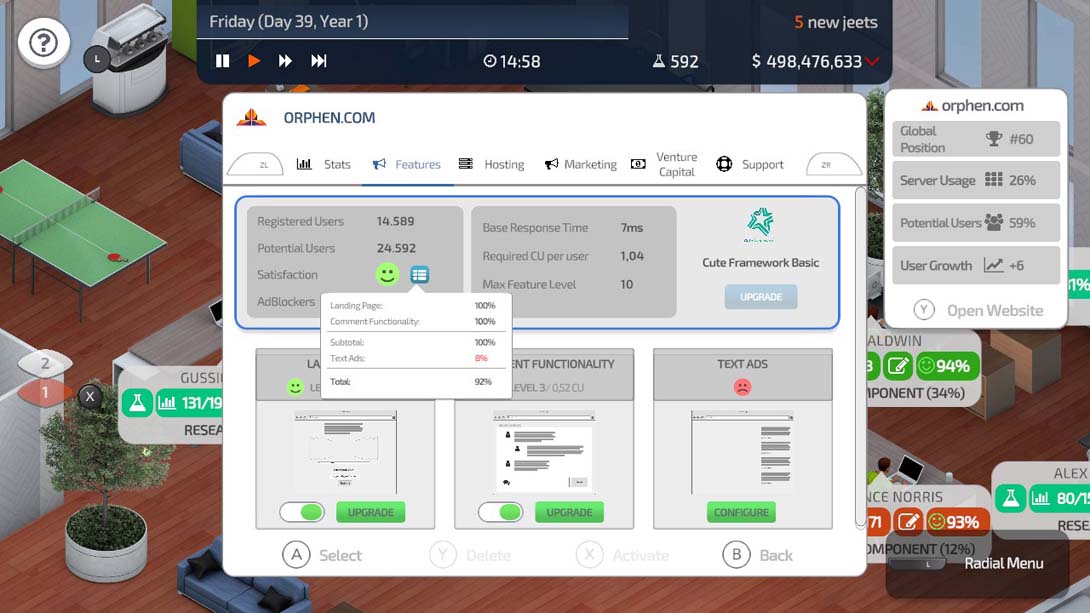
Task: Click the red sad face on Text Ads
Action: [742, 387]
